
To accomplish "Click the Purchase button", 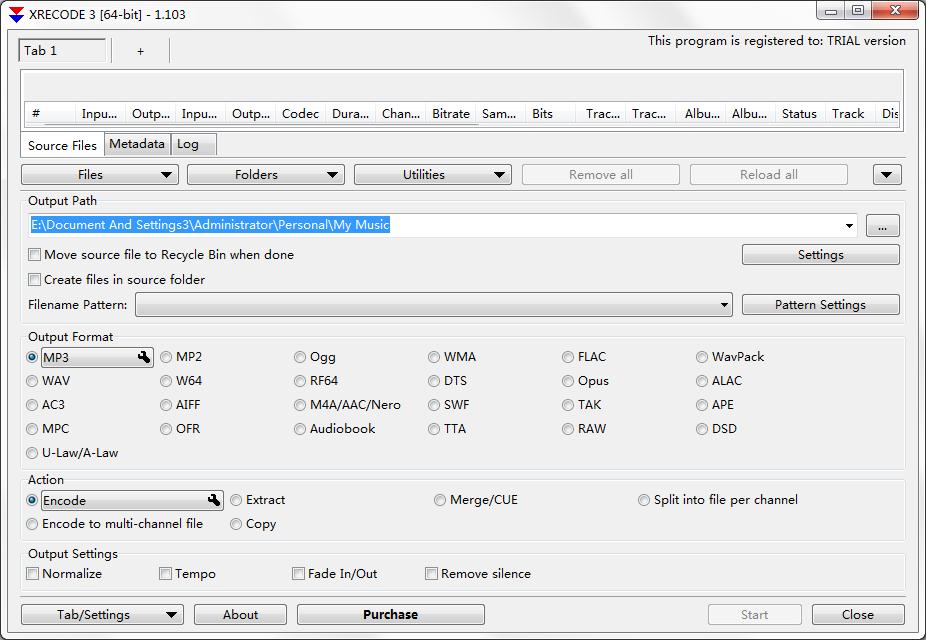I will (390, 615).
